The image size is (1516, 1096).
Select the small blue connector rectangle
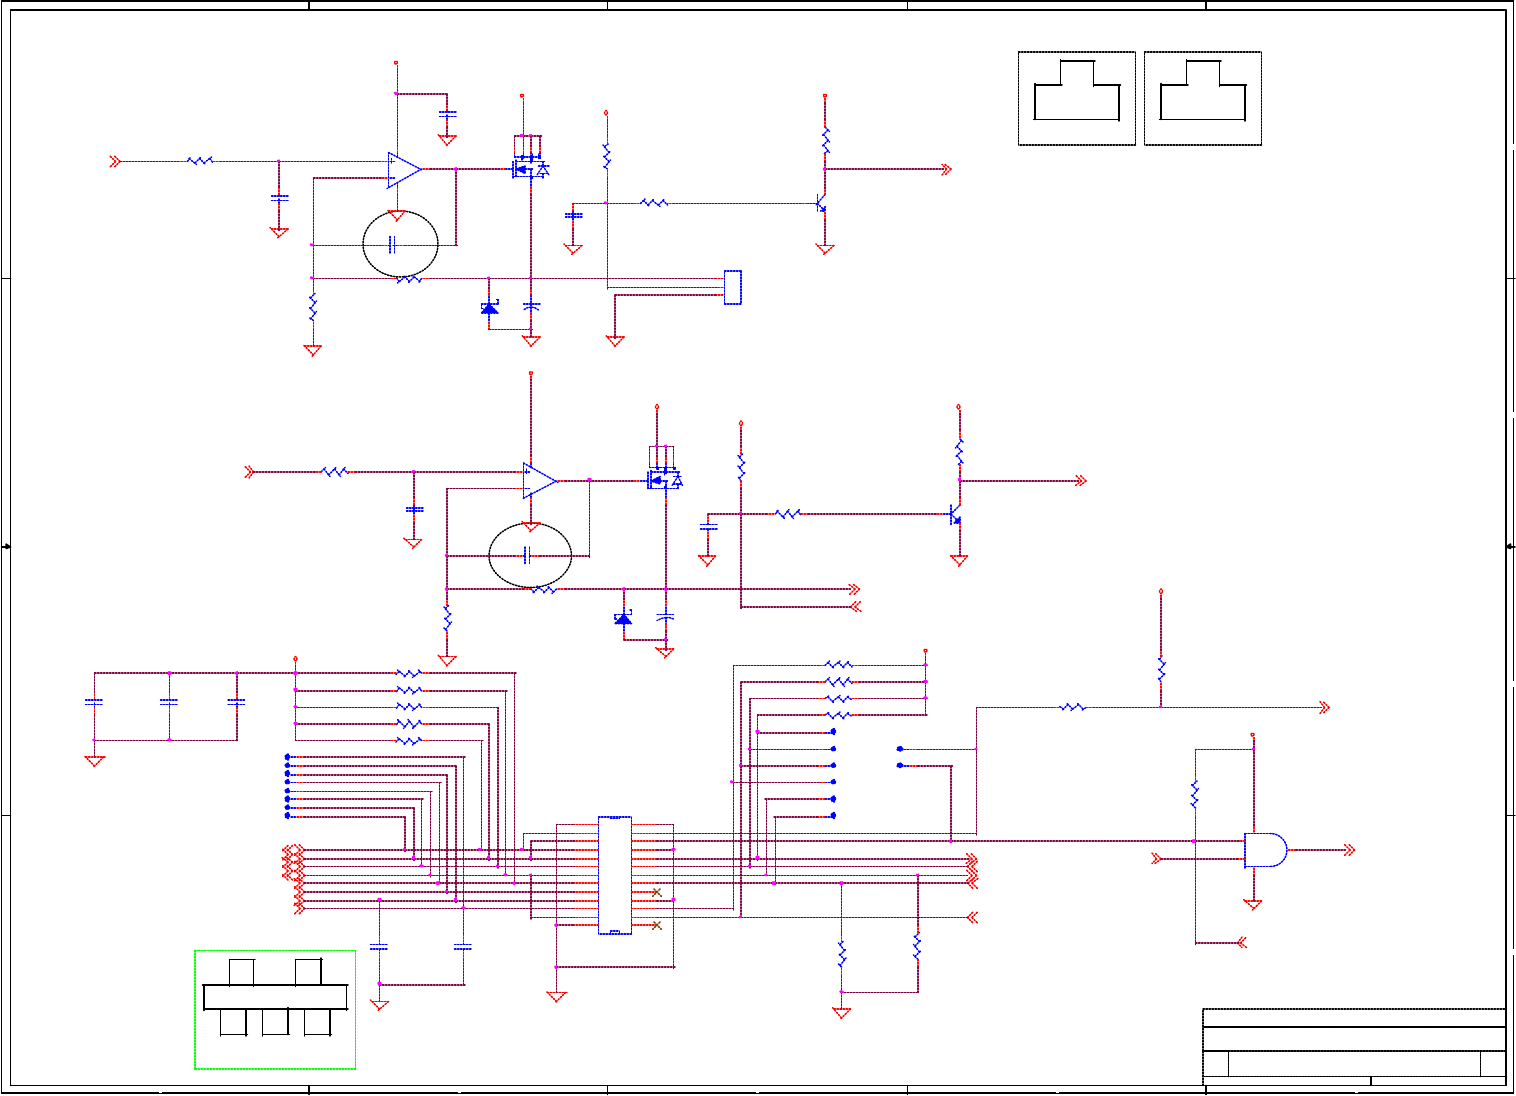[732, 287]
